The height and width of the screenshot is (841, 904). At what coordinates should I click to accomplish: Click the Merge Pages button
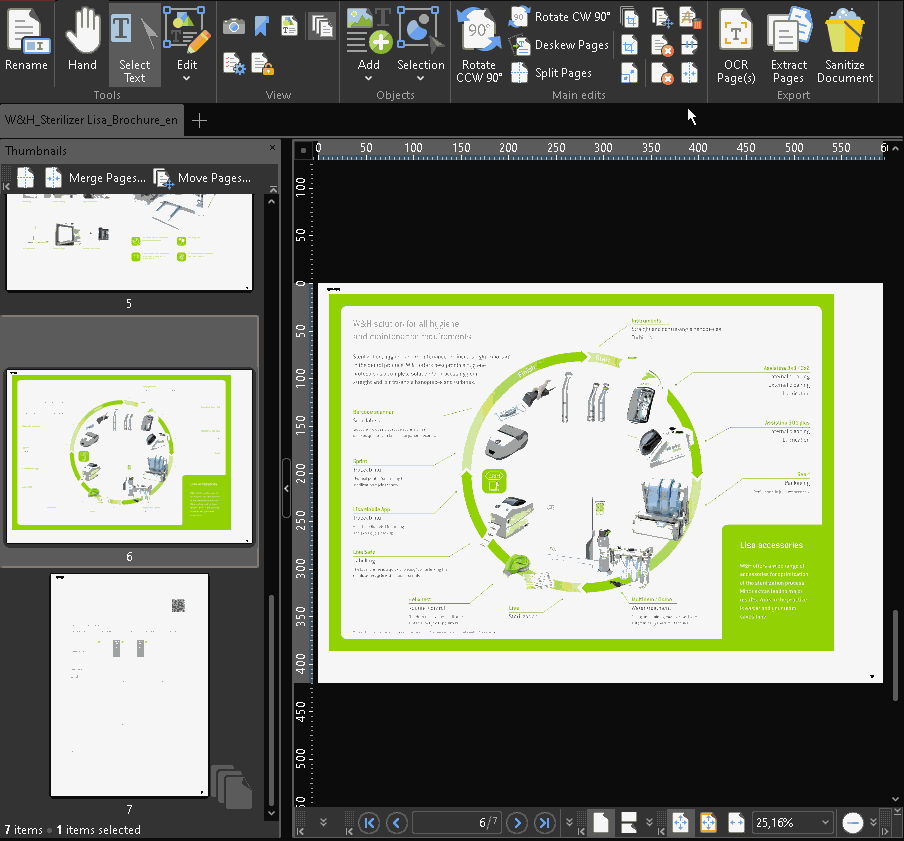point(100,177)
